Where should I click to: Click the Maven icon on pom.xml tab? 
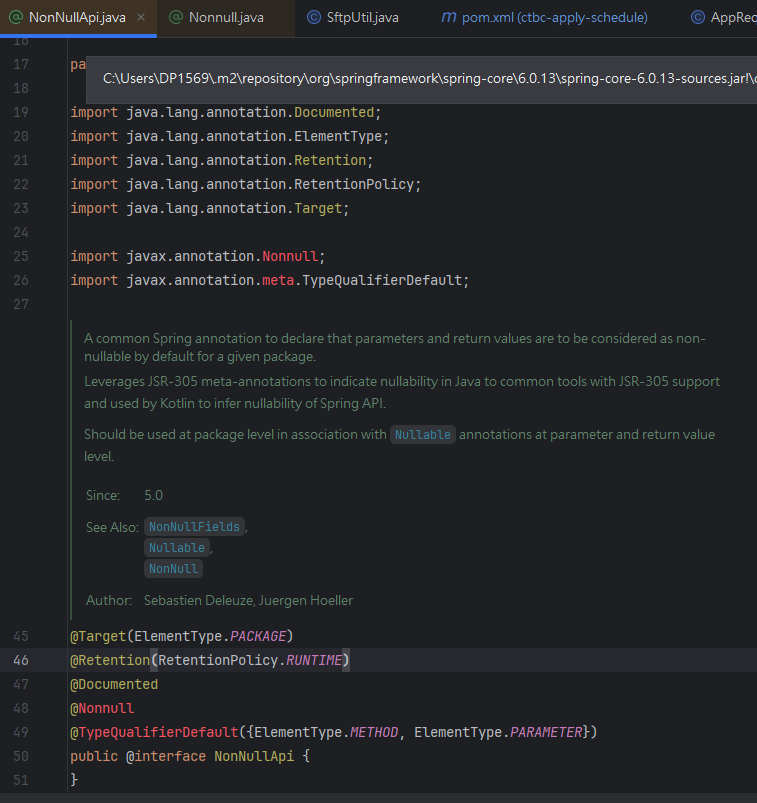tap(448, 17)
